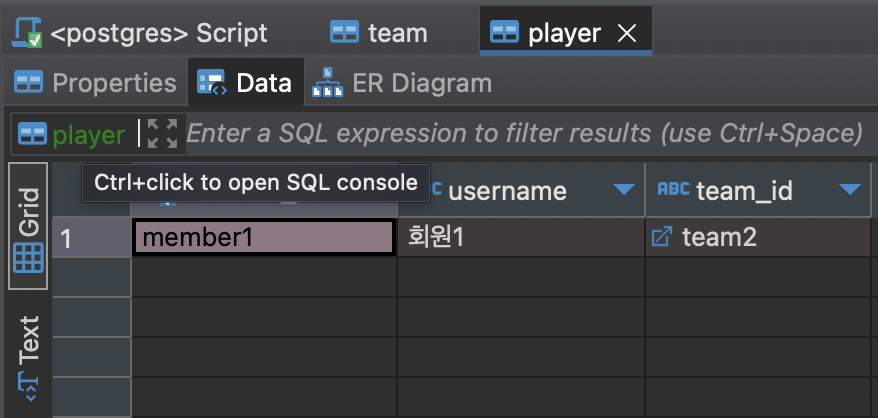Viewport: 878px width, 418px height.
Task: Select the member1 cell
Action: 264,238
